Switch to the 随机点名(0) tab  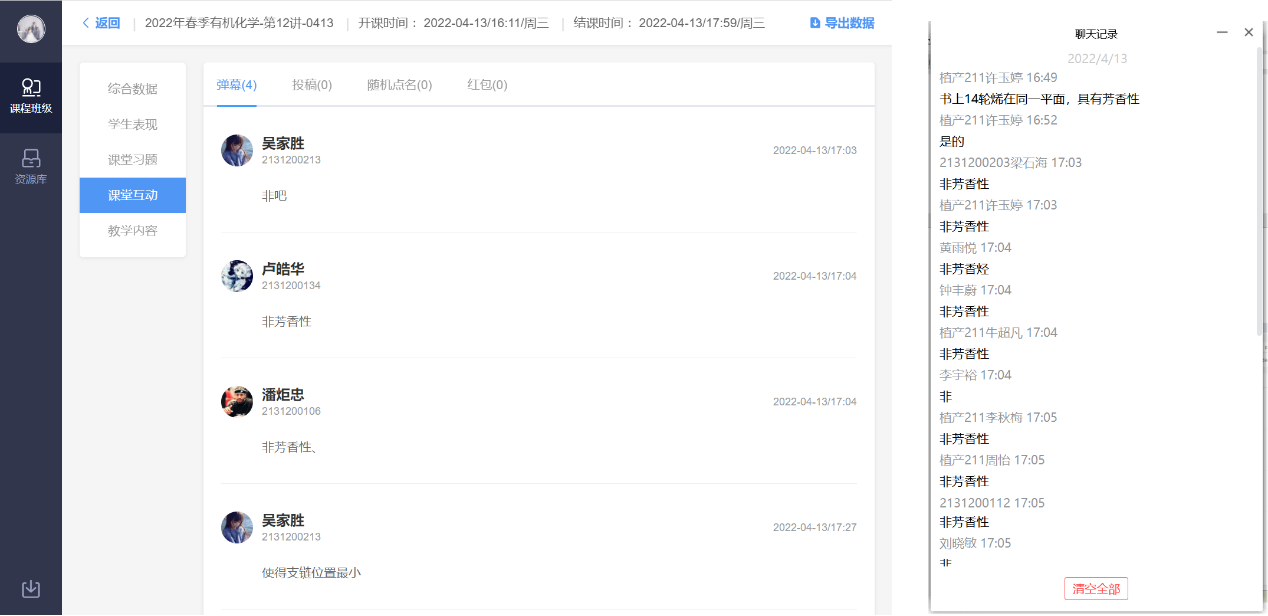click(399, 85)
